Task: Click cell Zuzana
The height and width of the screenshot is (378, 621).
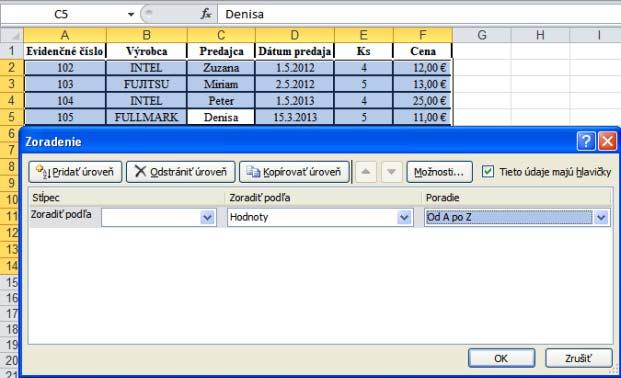Action: (x=221, y=68)
